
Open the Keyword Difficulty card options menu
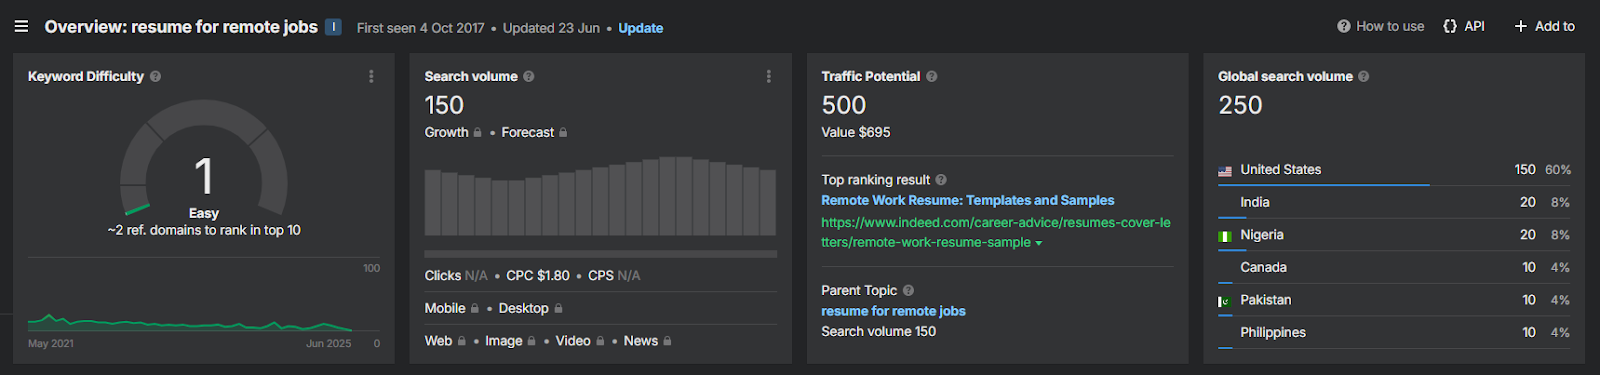pyautogui.click(x=371, y=77)
